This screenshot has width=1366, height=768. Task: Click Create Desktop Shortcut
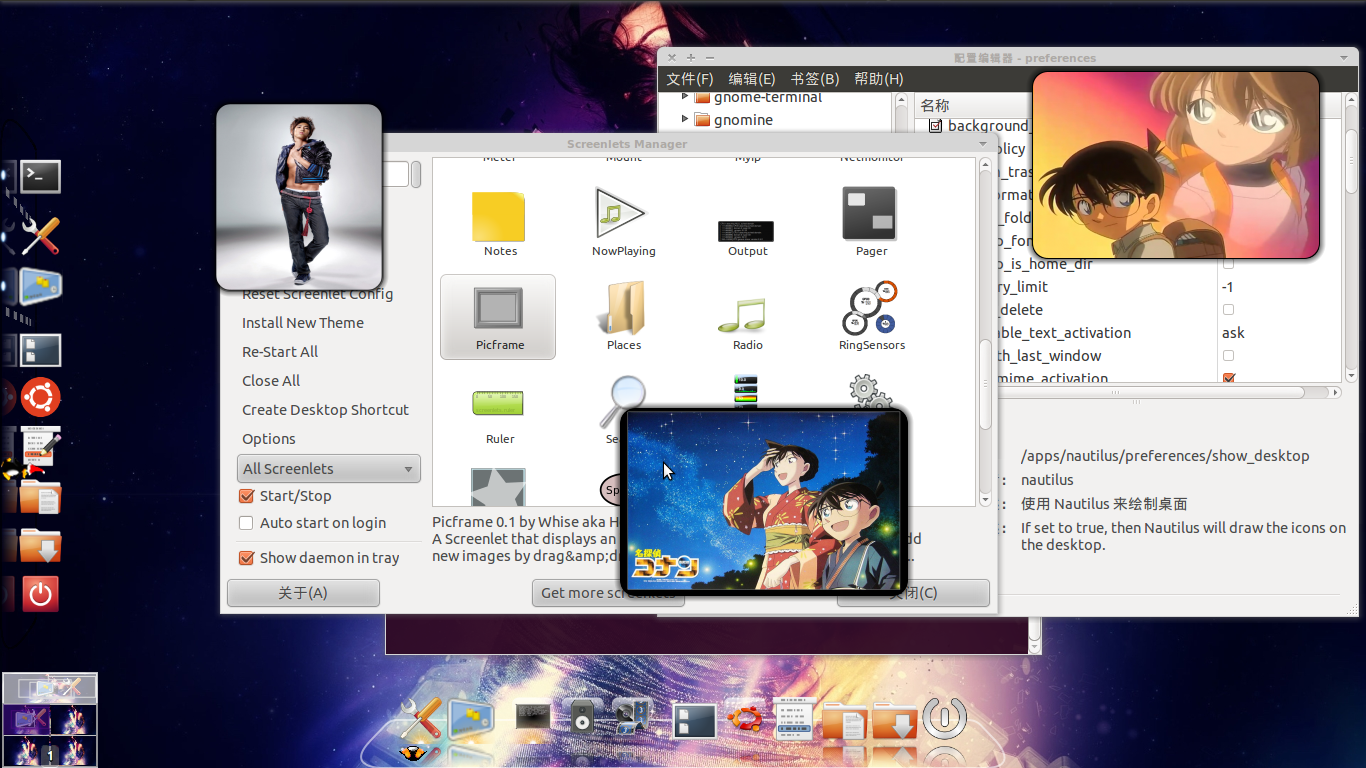point(325,410)
